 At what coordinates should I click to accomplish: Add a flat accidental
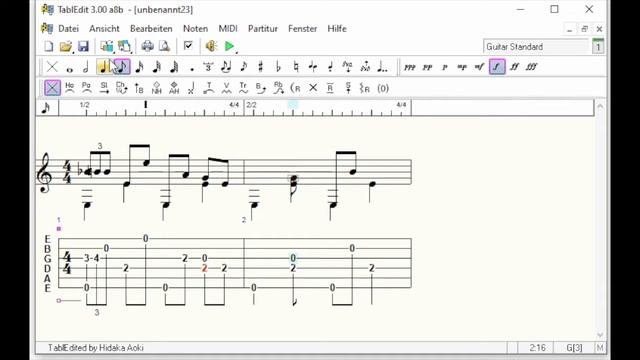(278, 67)
